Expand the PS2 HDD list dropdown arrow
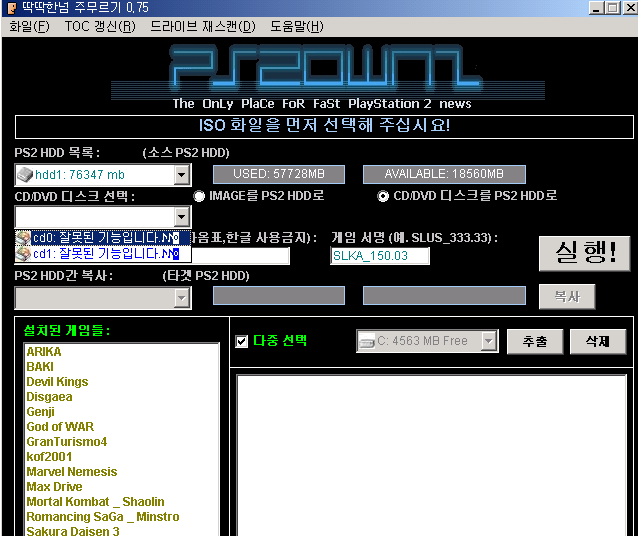This screenshot has width=638, height=536. pyautogui.click(x=181, y=175)
